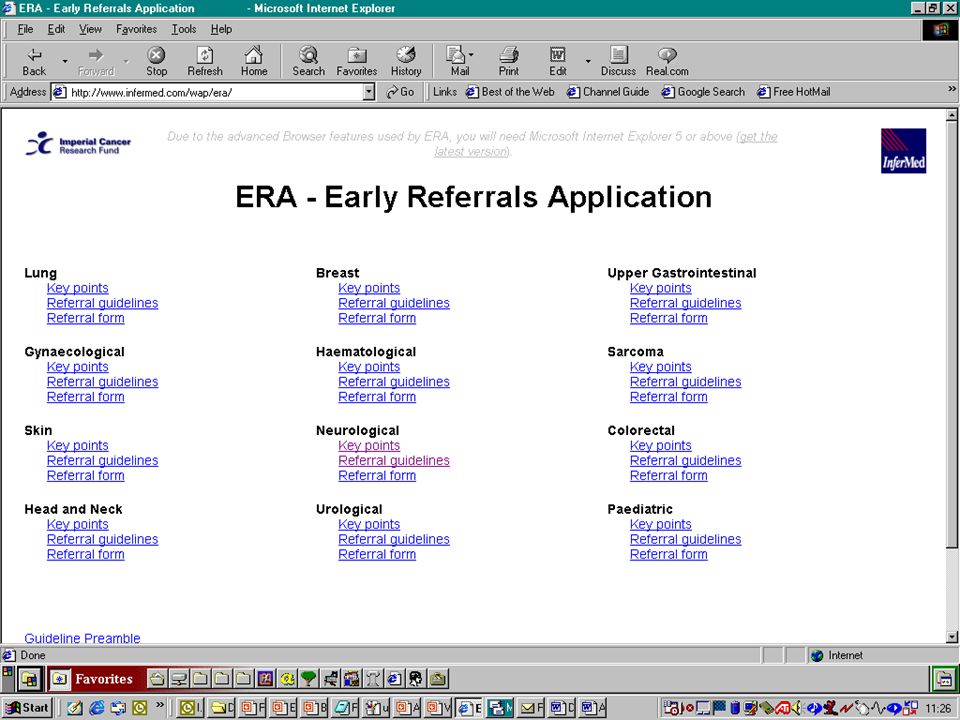The height and width of the screenshot is (720, 960).
Task: Open Haematological Key points link
Action: pyautogui.click(x=369, y=367)
